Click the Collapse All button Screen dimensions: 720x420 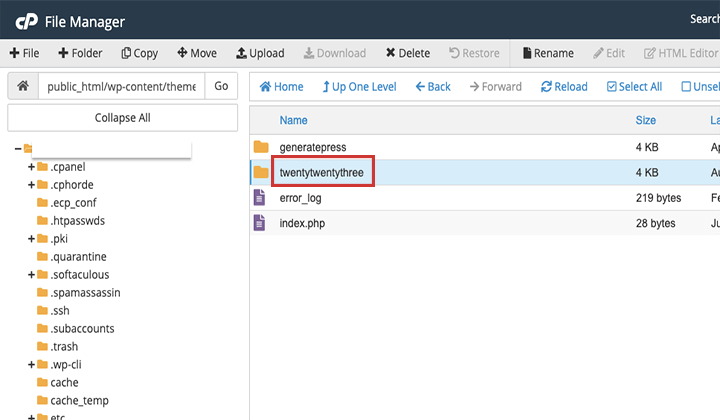[x=123, y=118]
